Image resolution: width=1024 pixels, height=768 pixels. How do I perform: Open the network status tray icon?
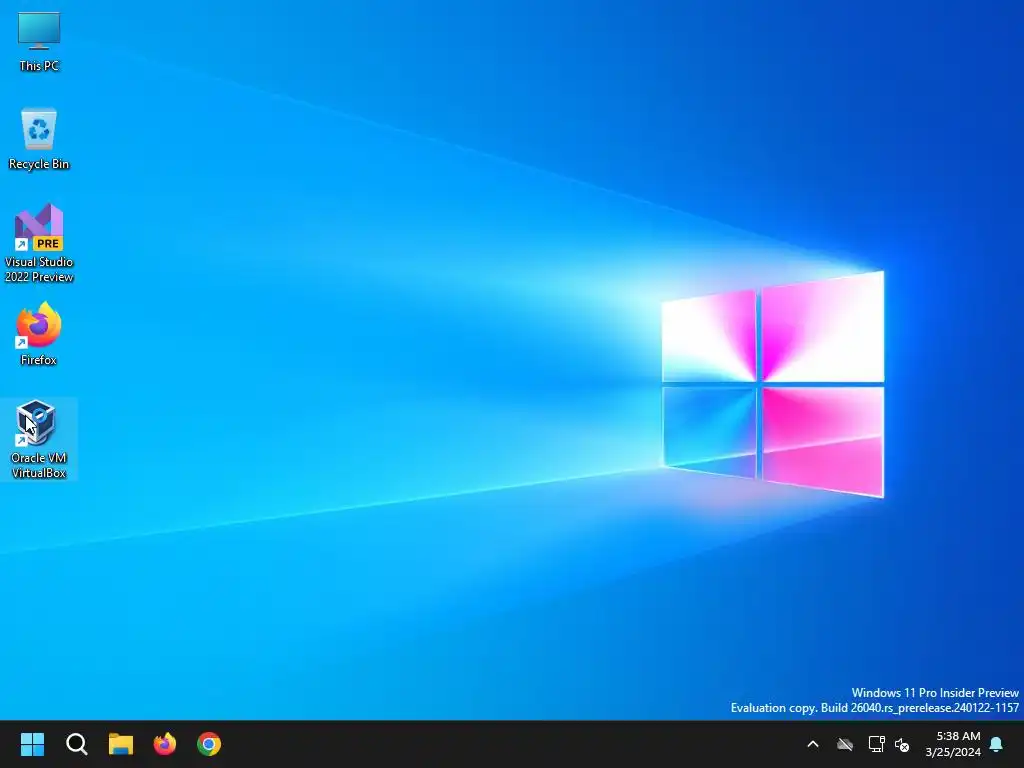876,744
